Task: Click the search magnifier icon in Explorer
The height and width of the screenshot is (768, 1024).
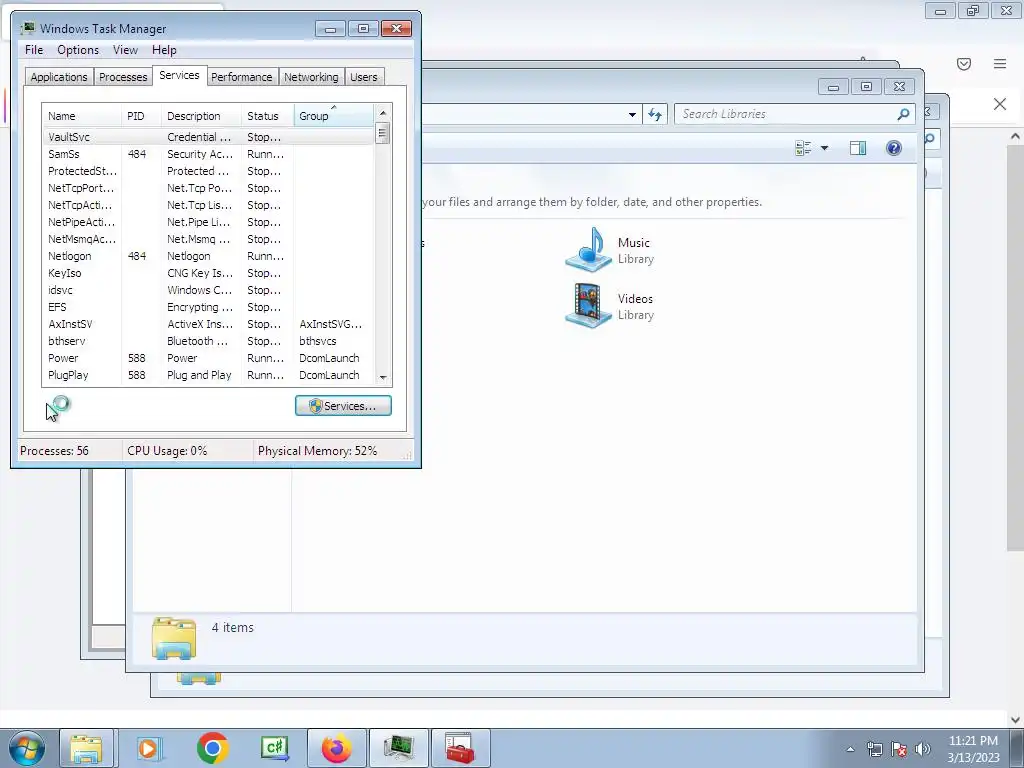Action: (x=904, y=114)
